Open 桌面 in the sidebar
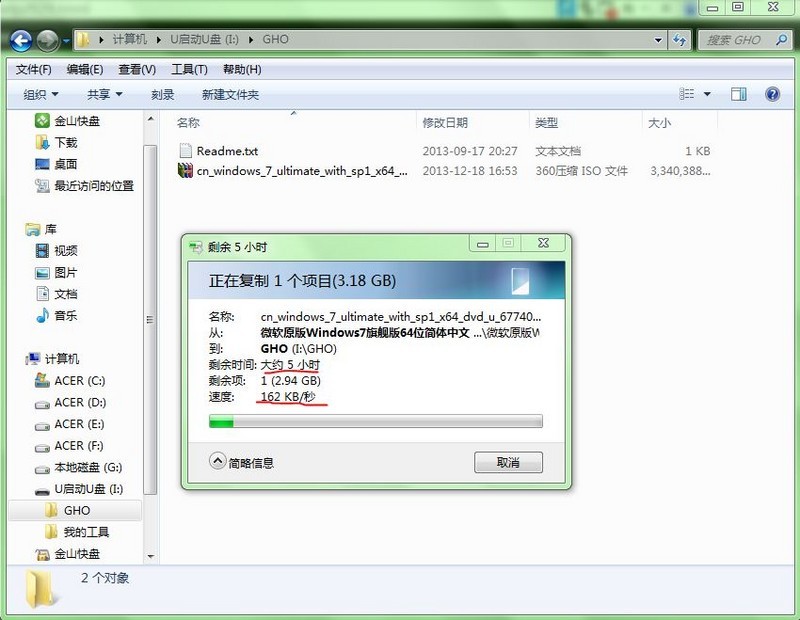Viewport: 800px width, 620px height. [56, 164]
